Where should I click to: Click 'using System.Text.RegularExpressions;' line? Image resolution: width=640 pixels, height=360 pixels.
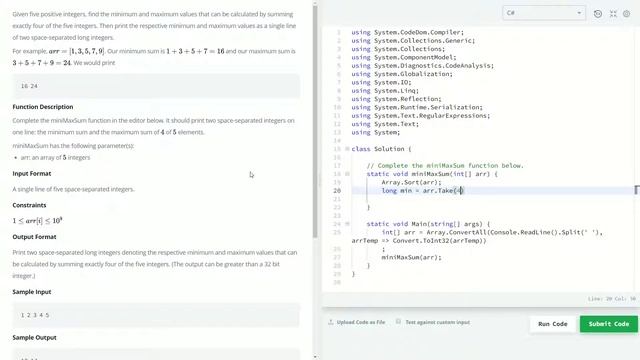tap(420, 116)
